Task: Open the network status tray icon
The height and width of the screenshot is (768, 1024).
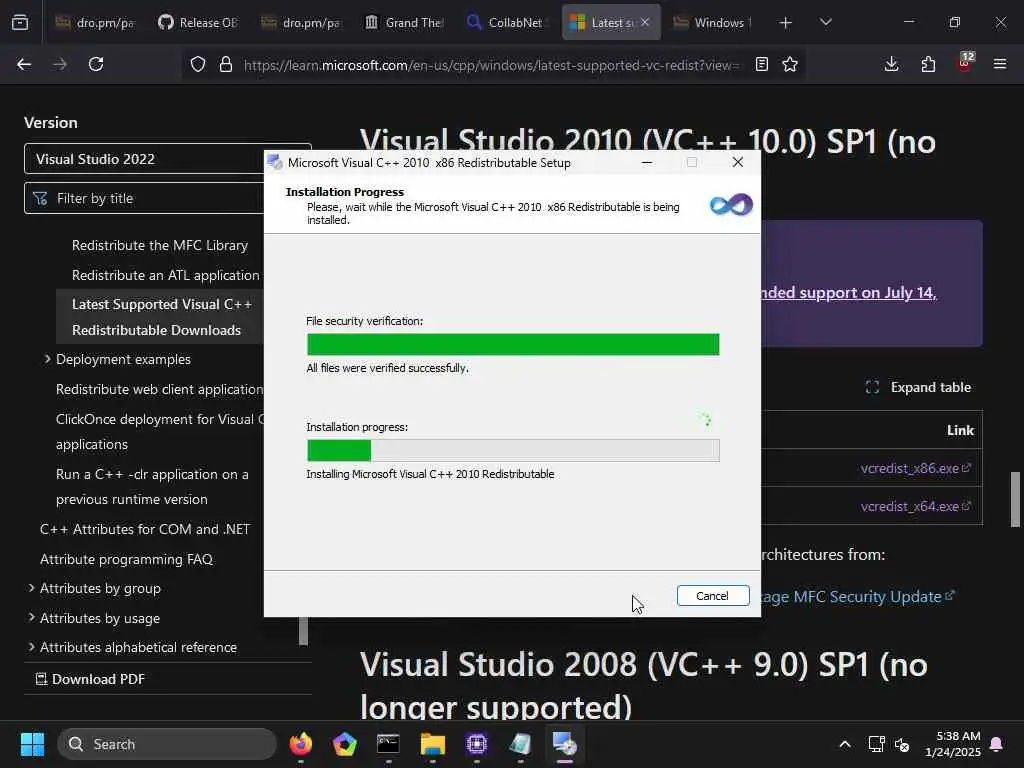Action: click(x=876, y=744)
